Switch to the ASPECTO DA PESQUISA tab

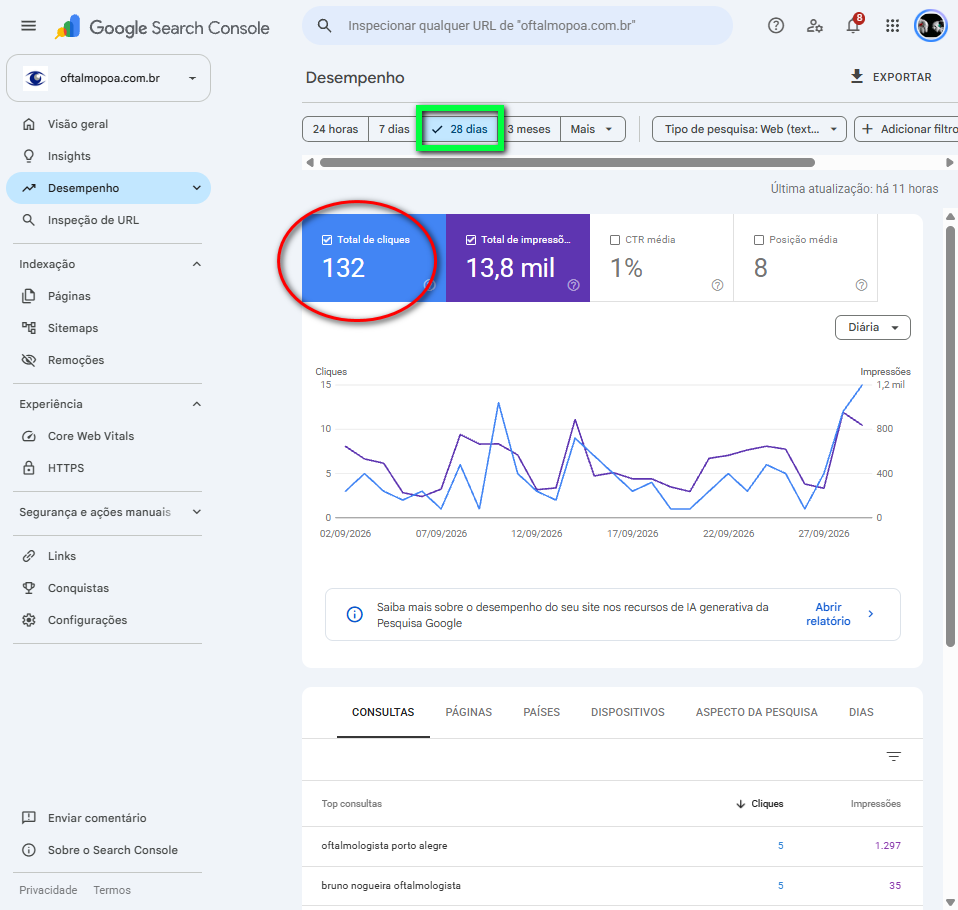pyautogui.click(x=756, y=712)
